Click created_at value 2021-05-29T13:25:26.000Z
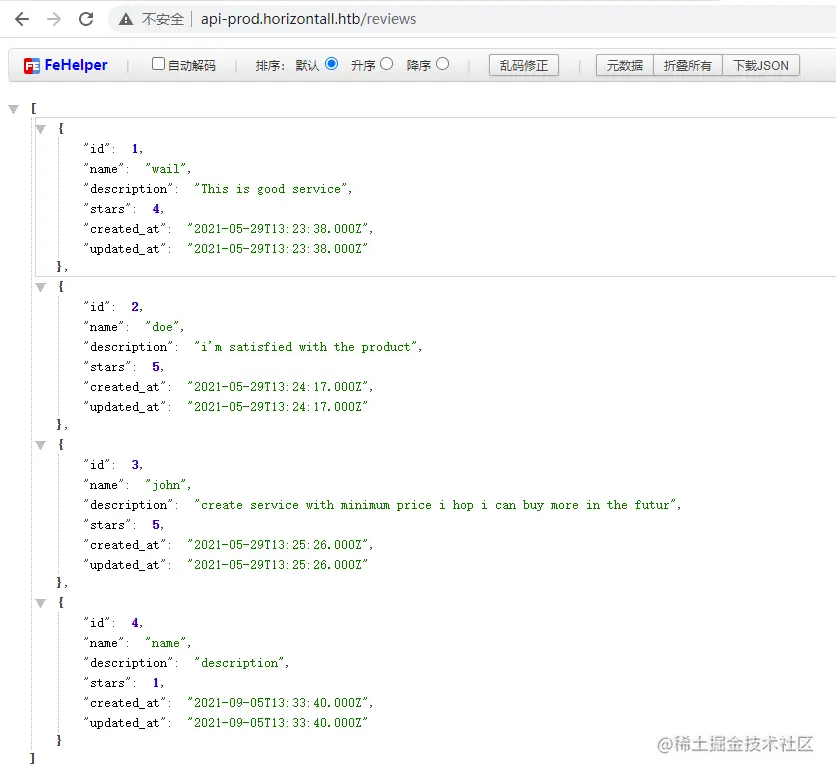The image size is (836, 776). [x=277, y=545]
